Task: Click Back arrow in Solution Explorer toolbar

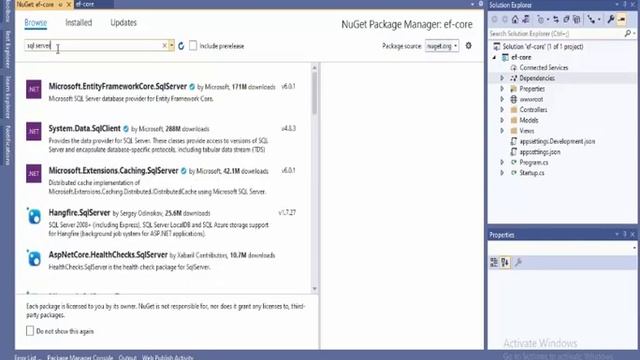Action: [x=495, y=19]
